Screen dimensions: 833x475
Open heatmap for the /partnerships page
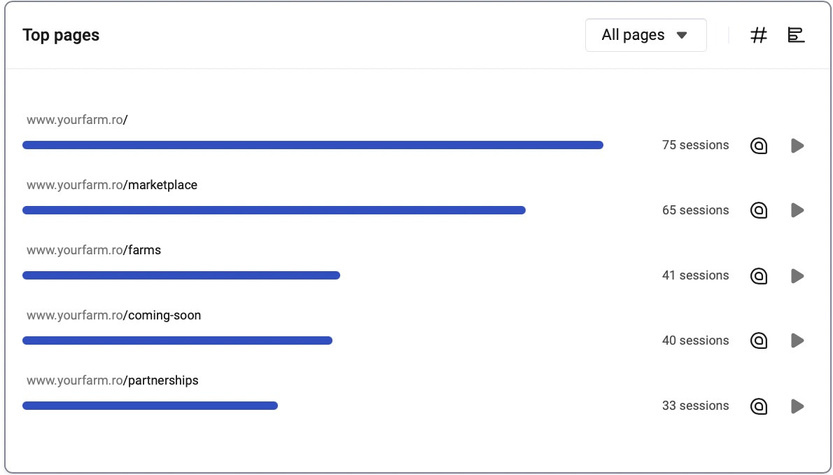pos(759,406)
